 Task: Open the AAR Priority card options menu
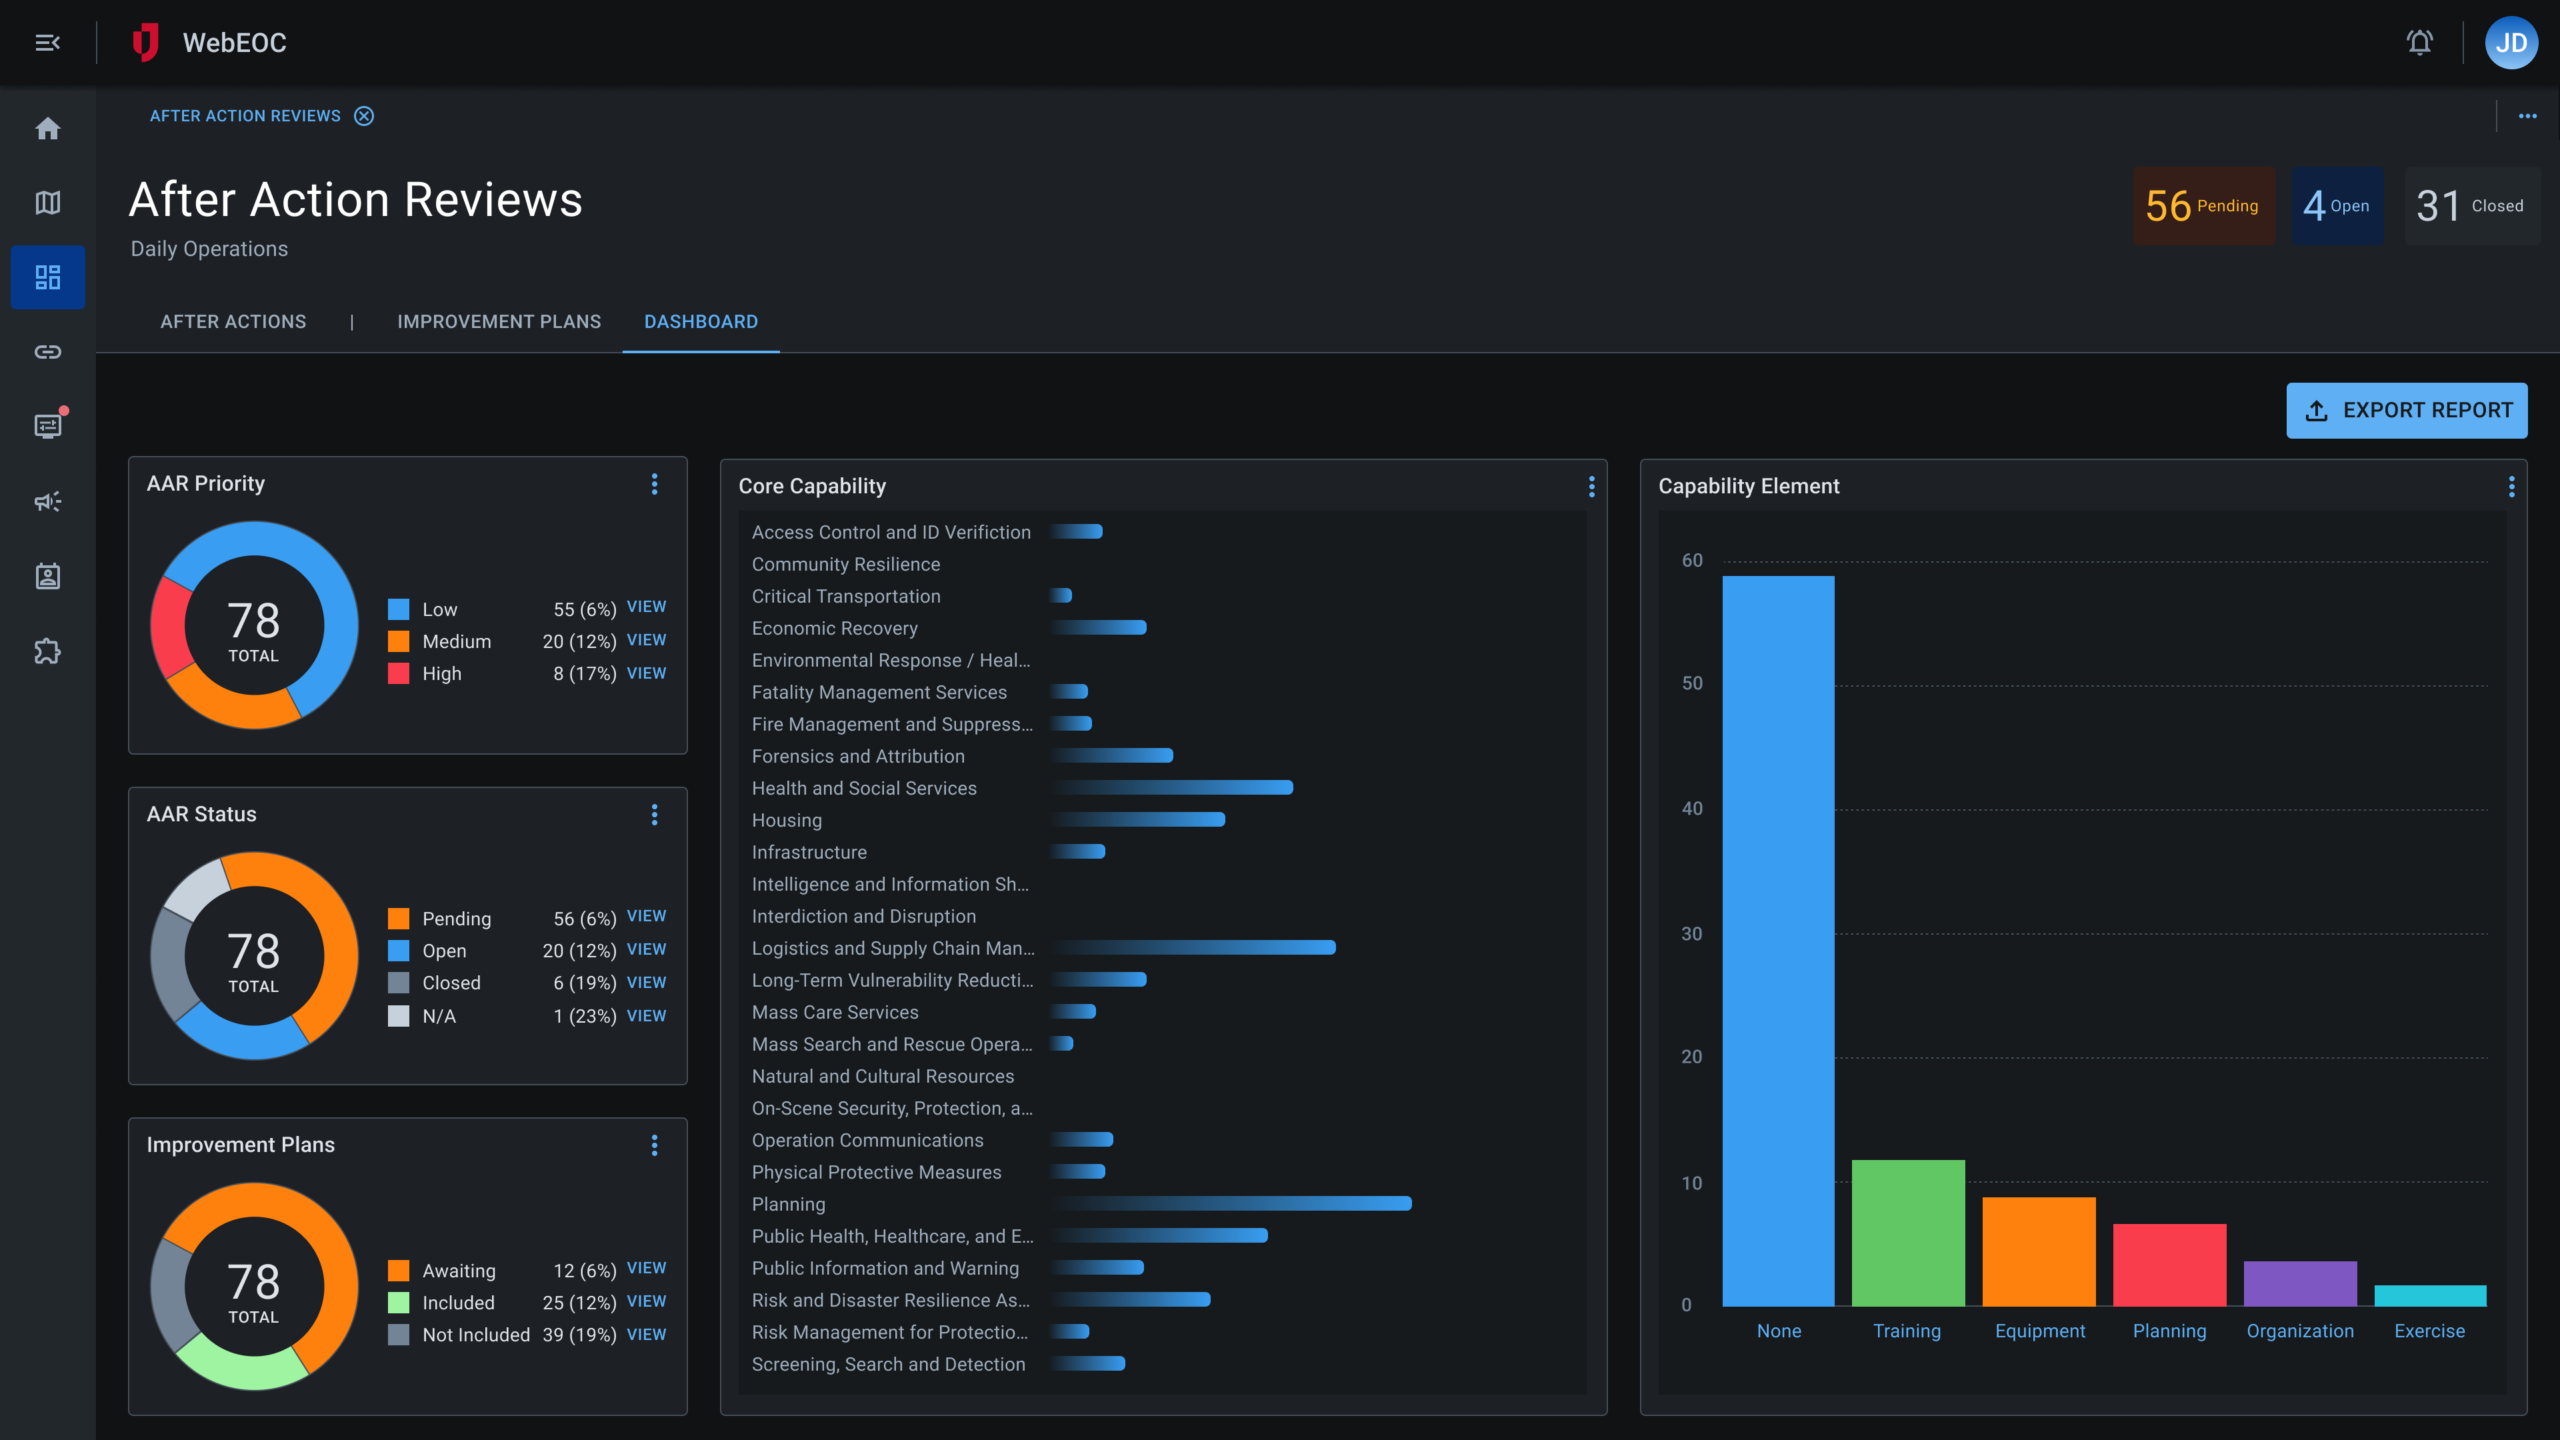pos(654,484)
